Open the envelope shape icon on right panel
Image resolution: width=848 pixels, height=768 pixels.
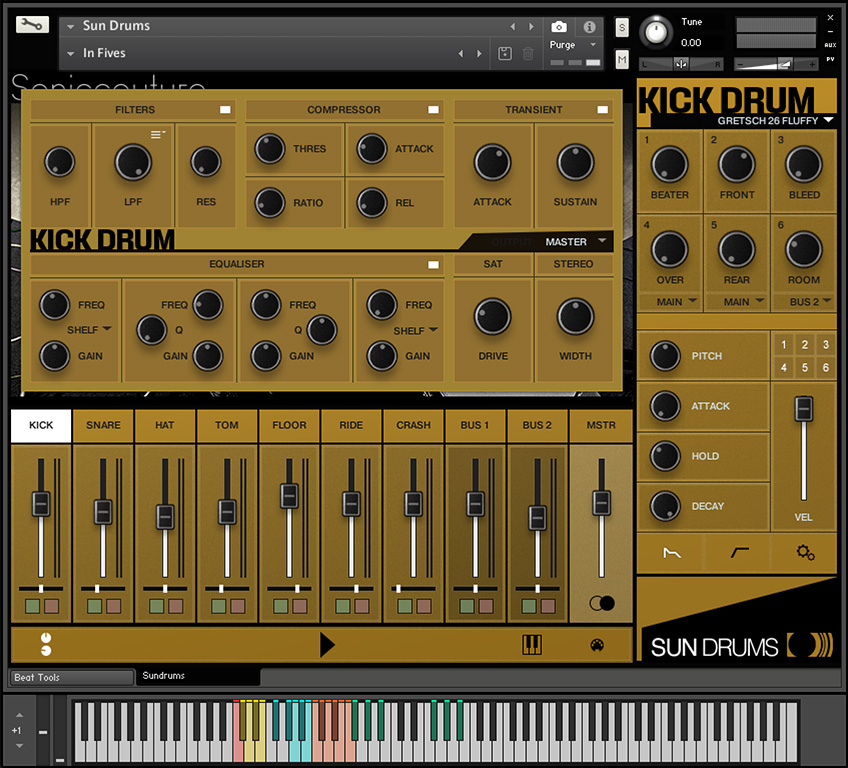click(672, 553)
